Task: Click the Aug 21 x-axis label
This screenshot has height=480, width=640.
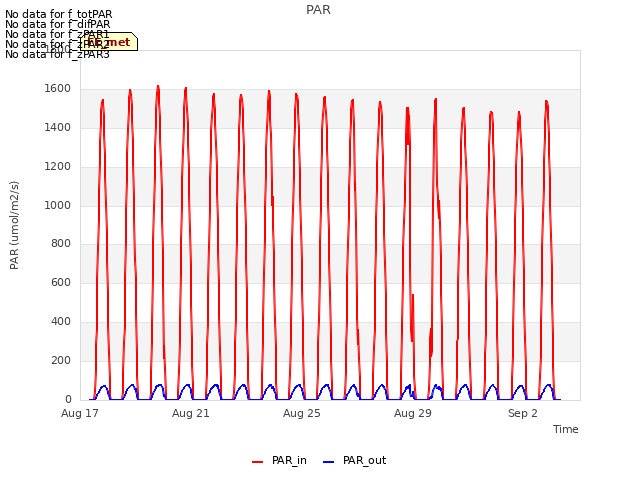Action: point(191,413)
